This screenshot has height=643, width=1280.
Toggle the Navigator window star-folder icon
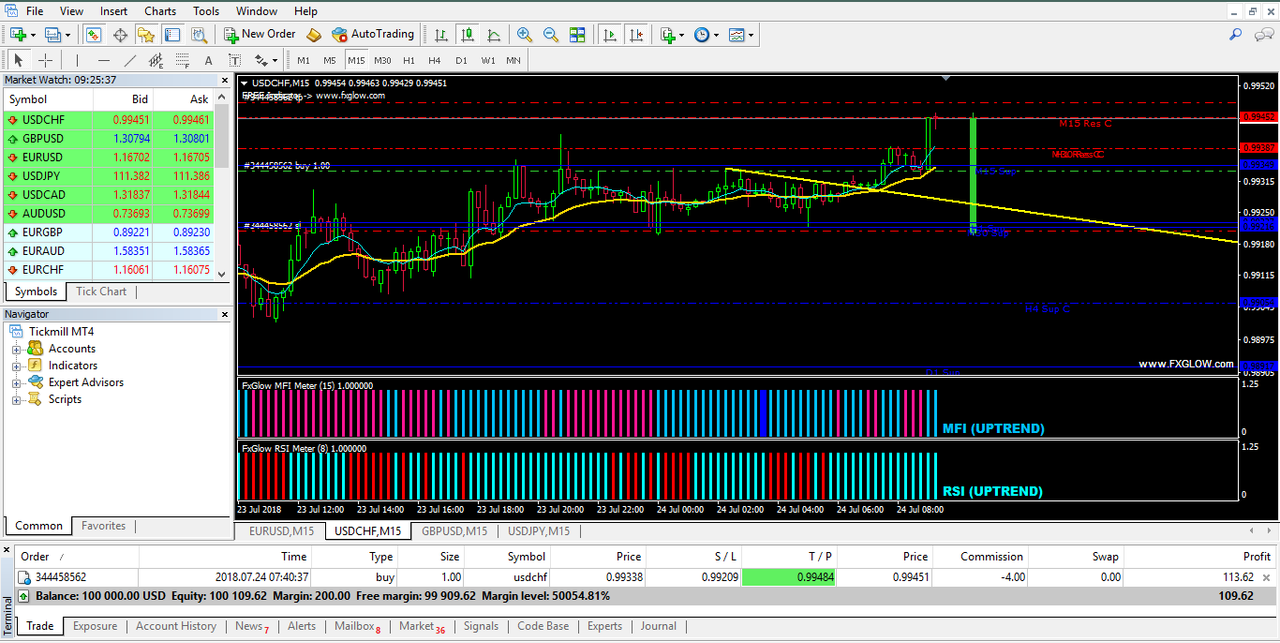[146, 34]
